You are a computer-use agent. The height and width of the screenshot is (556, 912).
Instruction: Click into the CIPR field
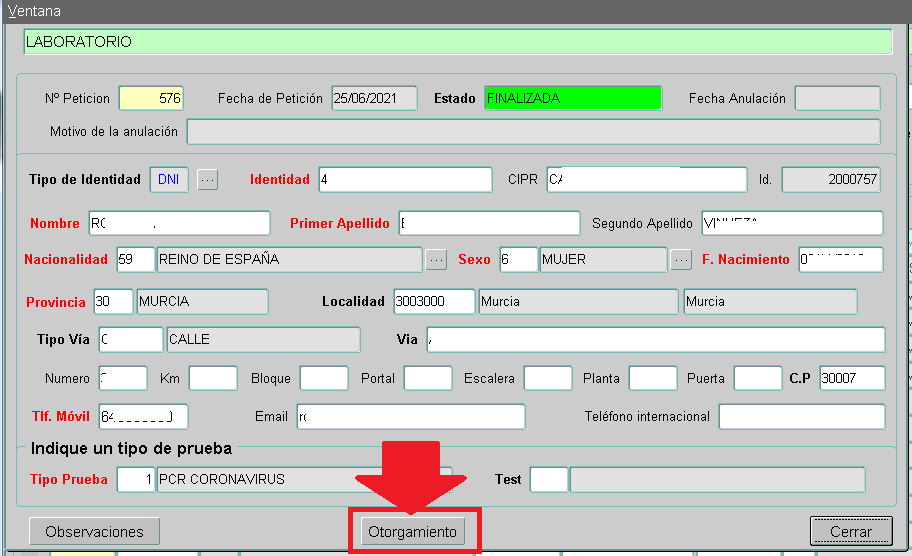(x=646, y=180)
